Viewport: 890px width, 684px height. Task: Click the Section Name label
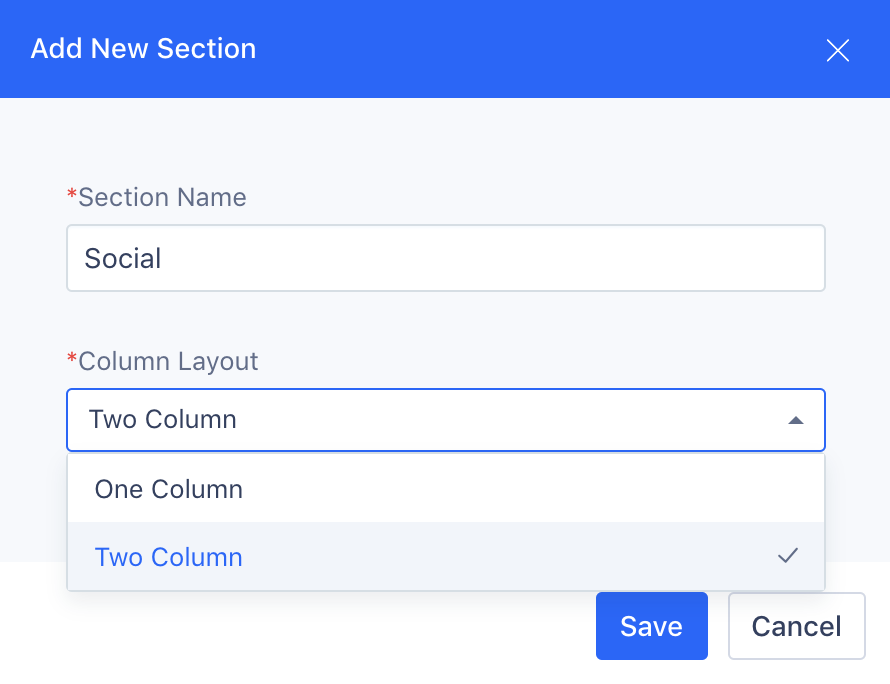click(162, 198)
